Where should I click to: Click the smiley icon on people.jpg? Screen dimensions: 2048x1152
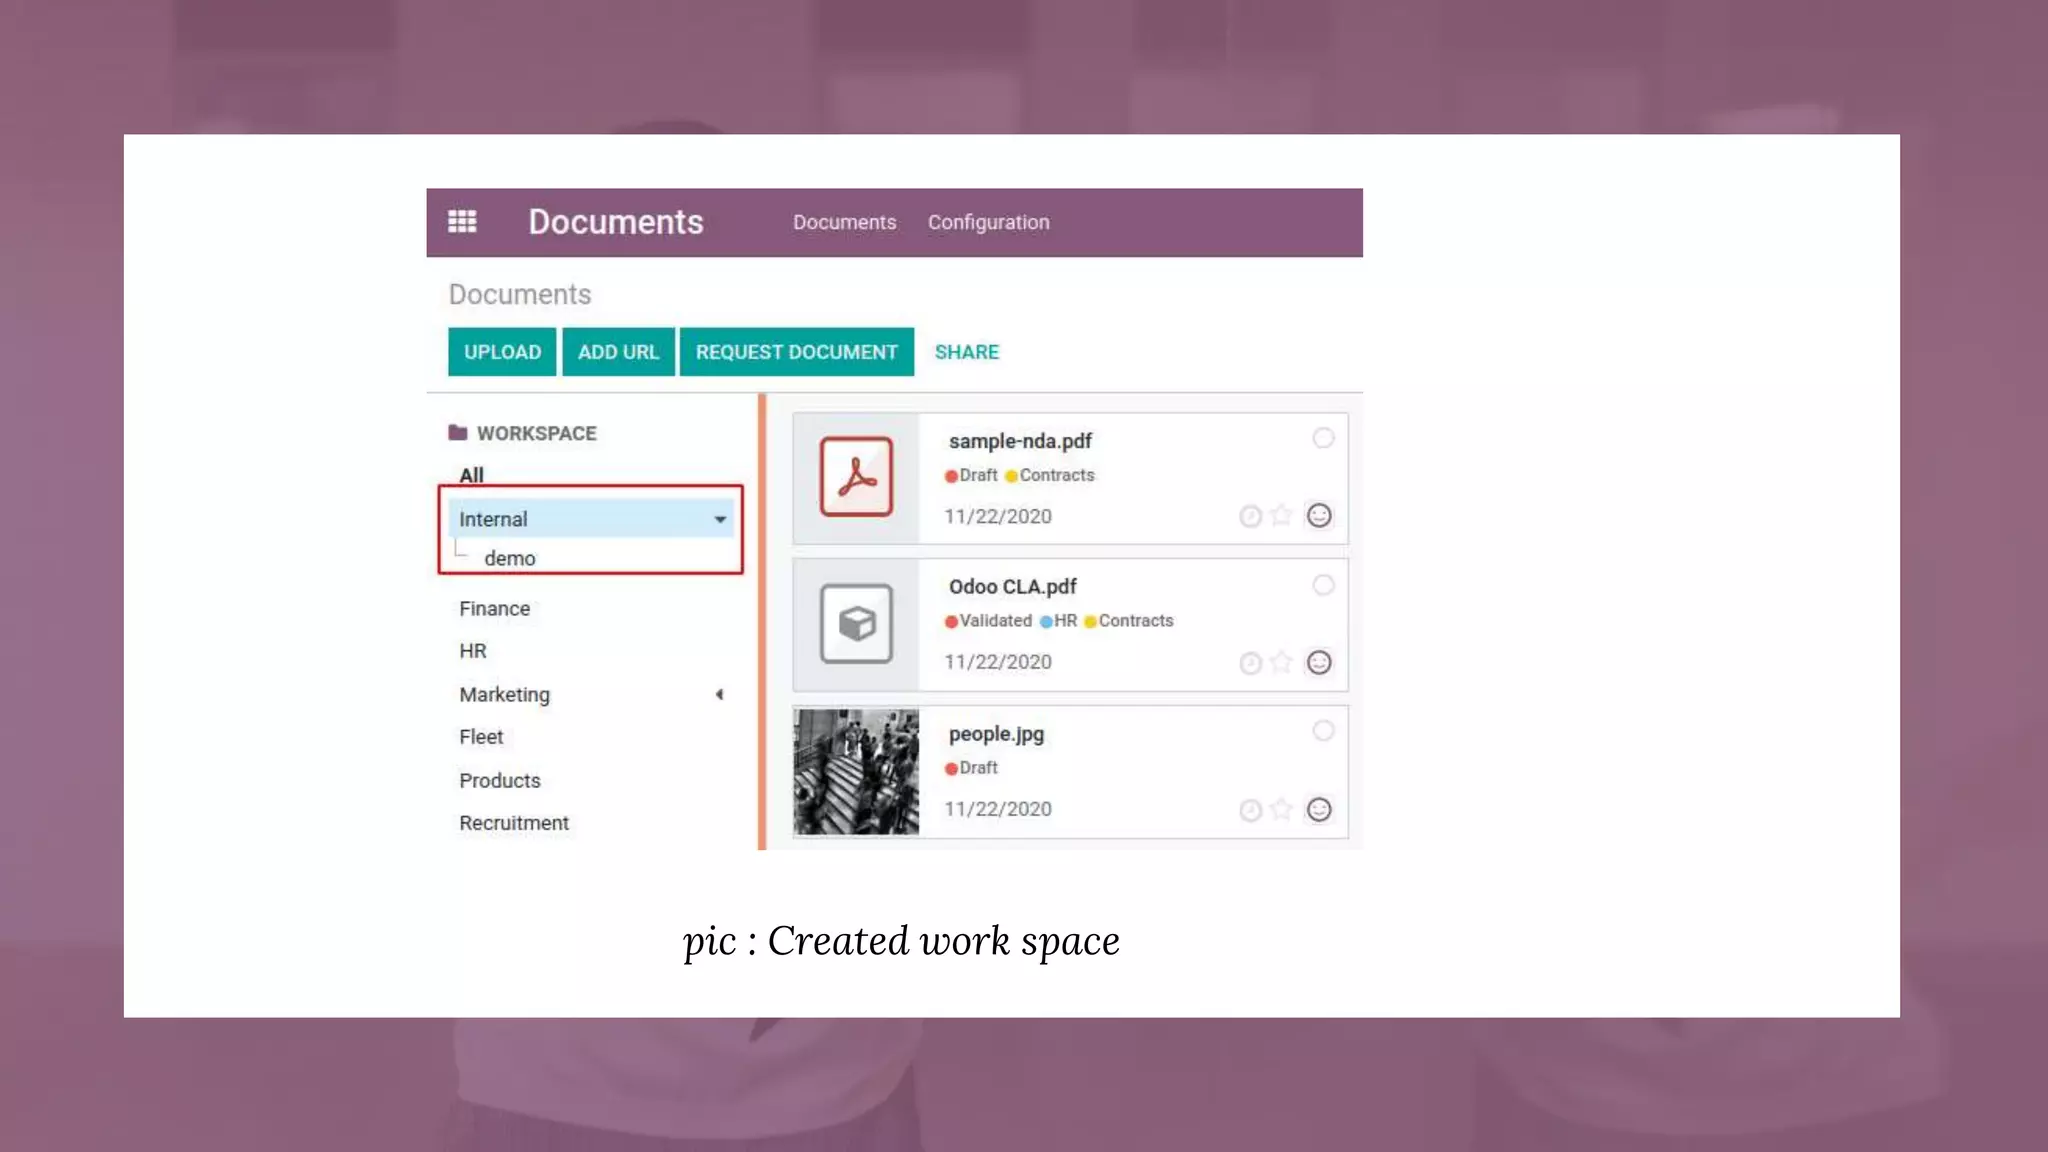pyautogui.click(x=1319, y=810)
